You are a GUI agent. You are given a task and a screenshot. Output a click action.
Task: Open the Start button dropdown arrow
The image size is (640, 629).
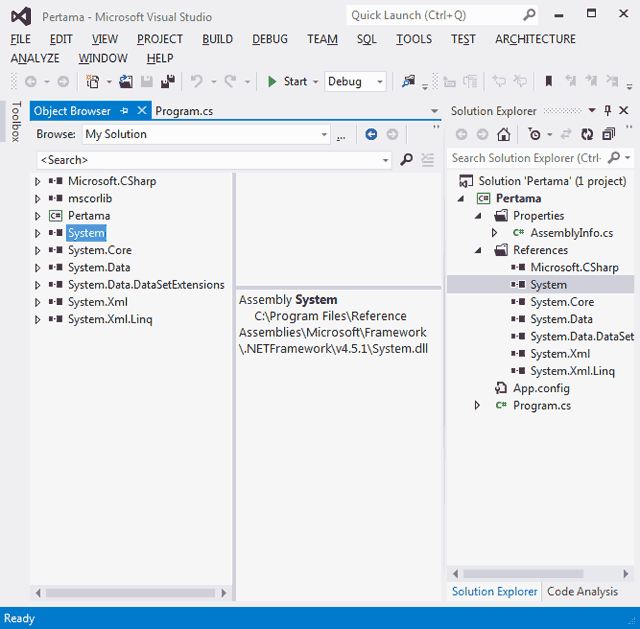(316, 82)
